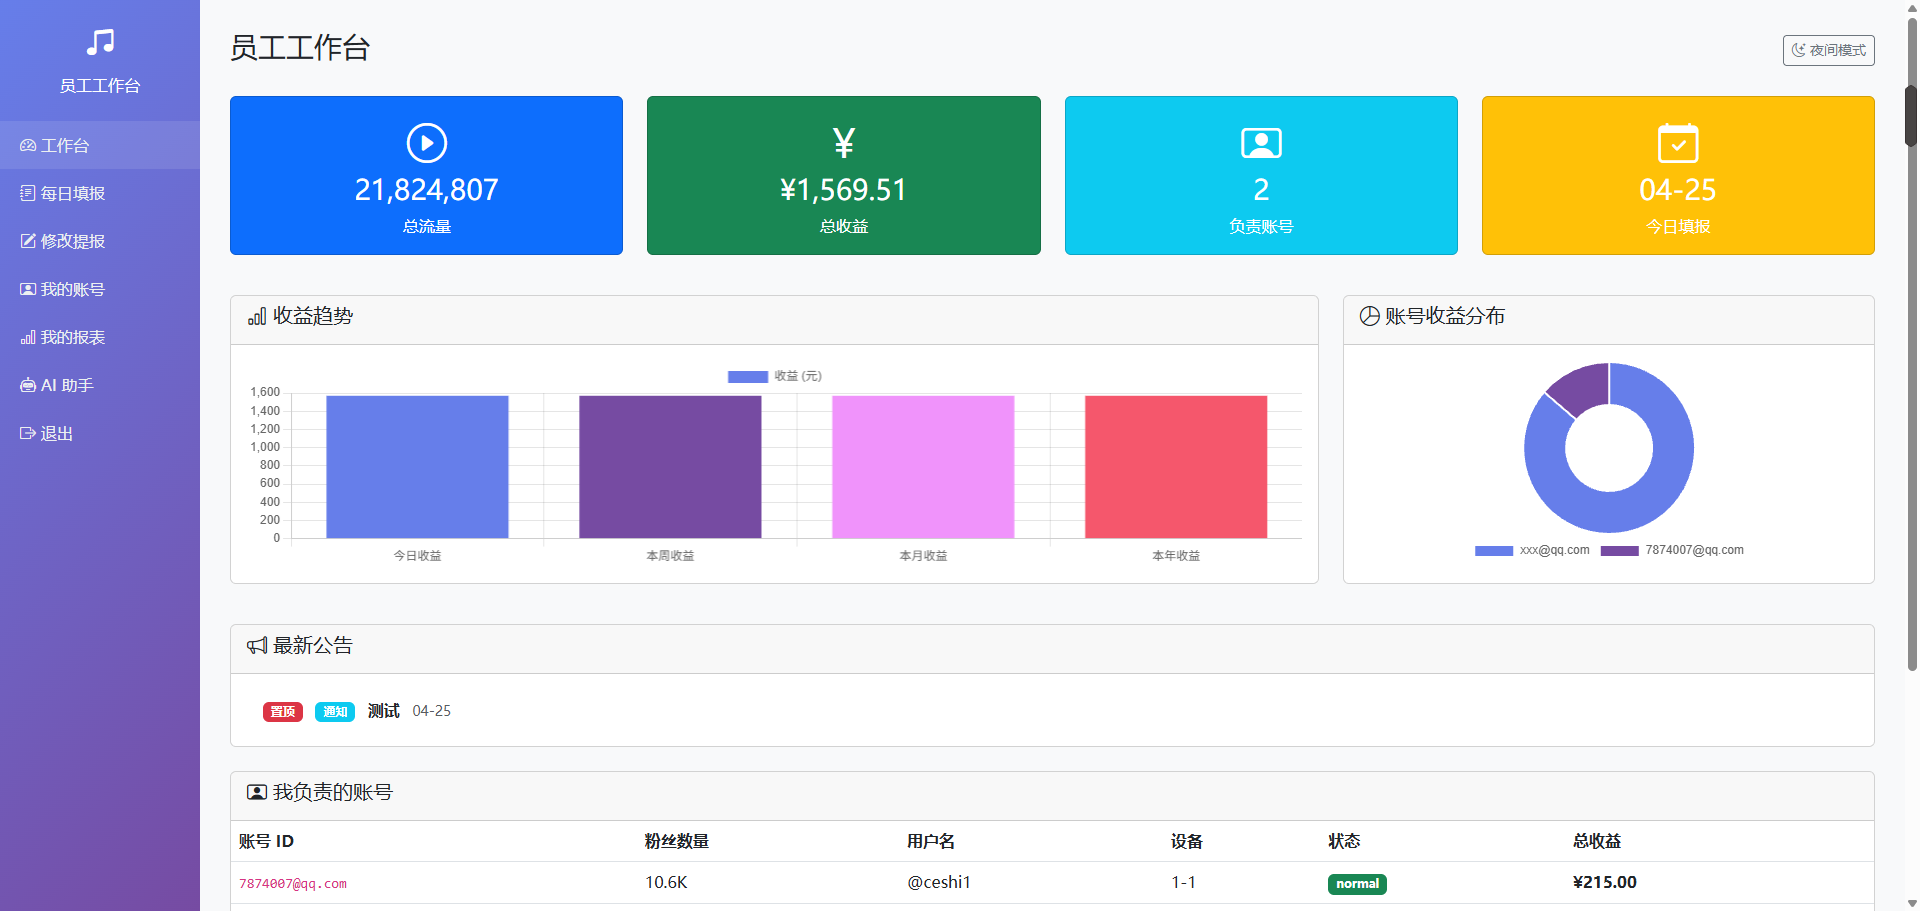Viewport: 1920px width, 911px height.
Task: Click 退出 to log out
Action: pos(56,434)
